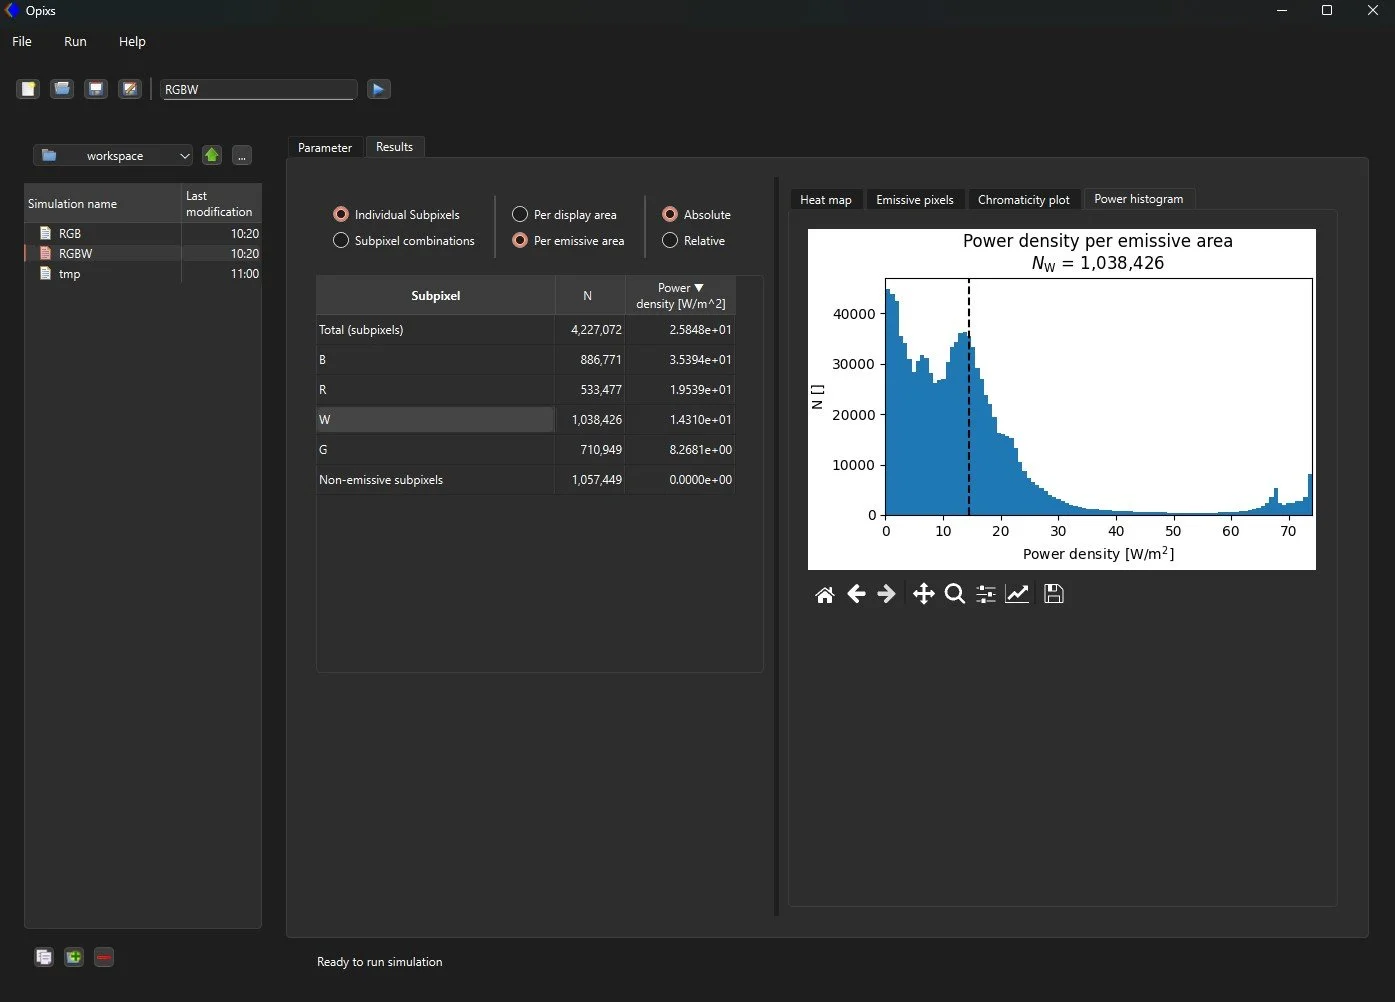Click the up-arrow folder navigation icon
Image resolution: width=1395 pixels, height=1002 pixels.
pos(211,155)
